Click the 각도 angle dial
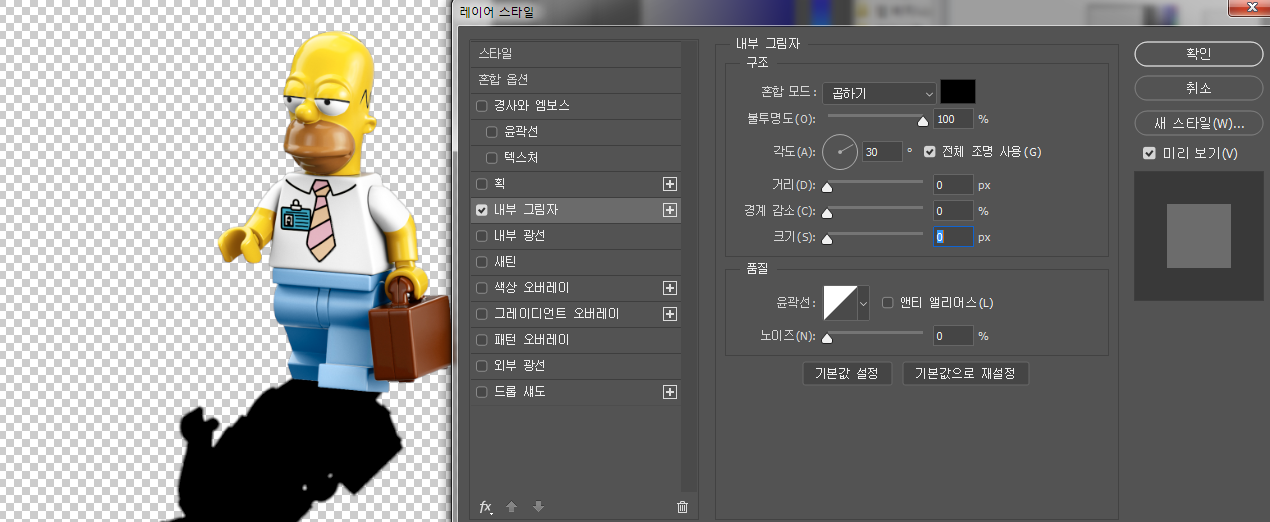Screen dimensions: 1270x522 (840, 152)
